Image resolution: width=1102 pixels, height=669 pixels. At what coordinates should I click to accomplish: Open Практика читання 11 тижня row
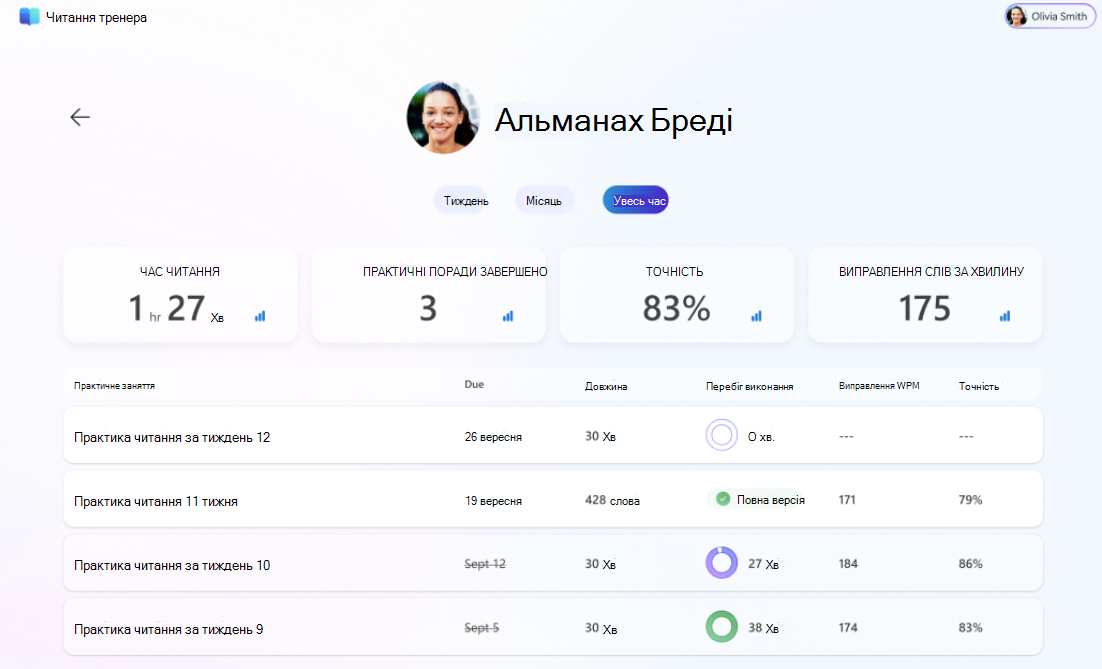(552, 499)
